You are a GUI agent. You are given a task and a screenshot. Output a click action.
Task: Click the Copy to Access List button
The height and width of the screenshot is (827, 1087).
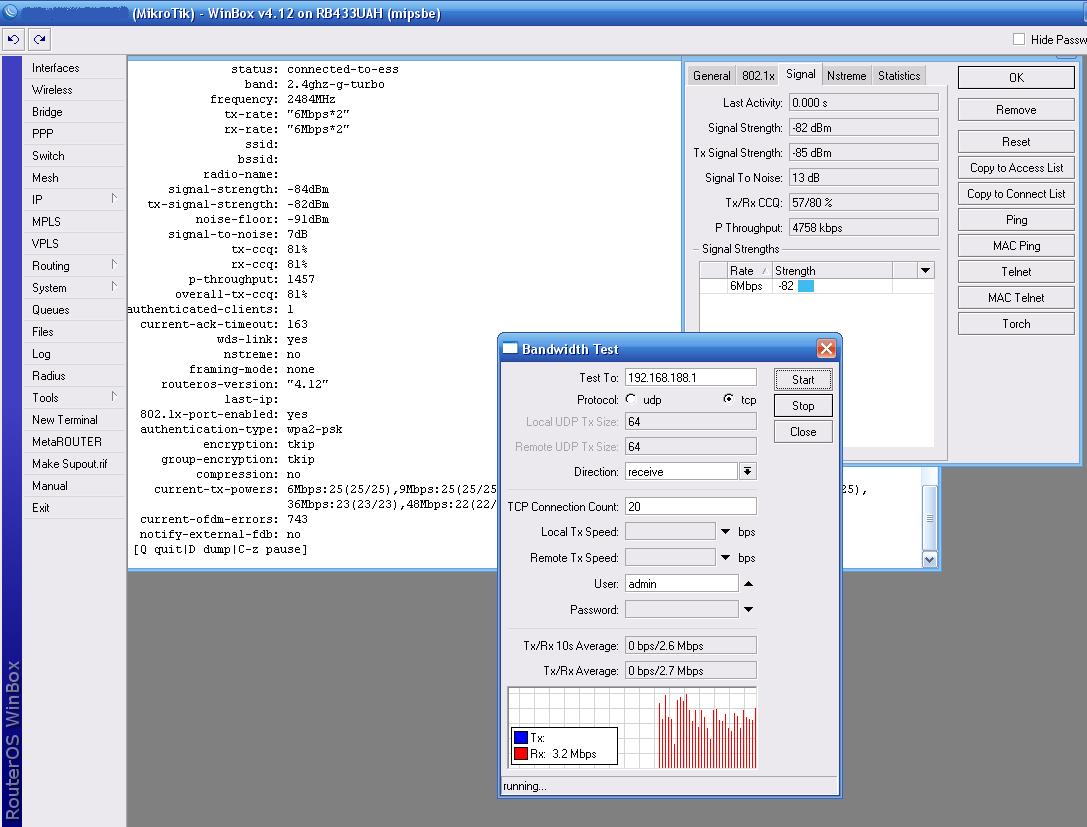click(x=1016, y=168)
